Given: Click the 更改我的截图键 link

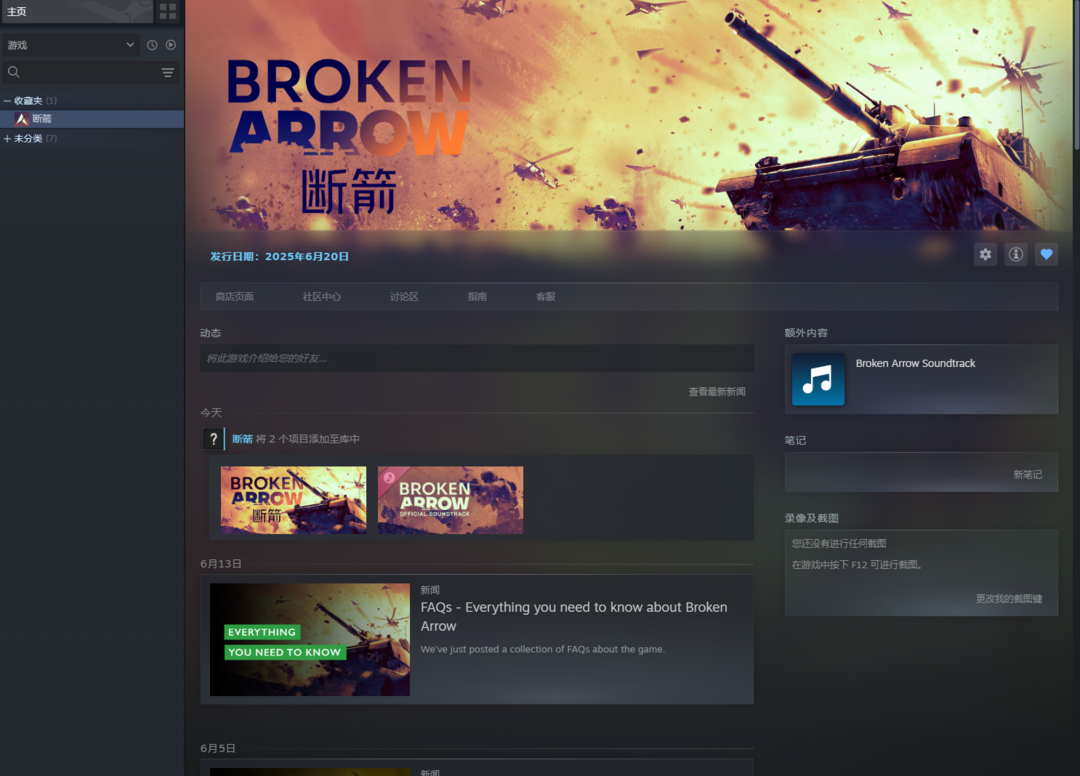Looking at the screenshot, I should [1008, 598].
